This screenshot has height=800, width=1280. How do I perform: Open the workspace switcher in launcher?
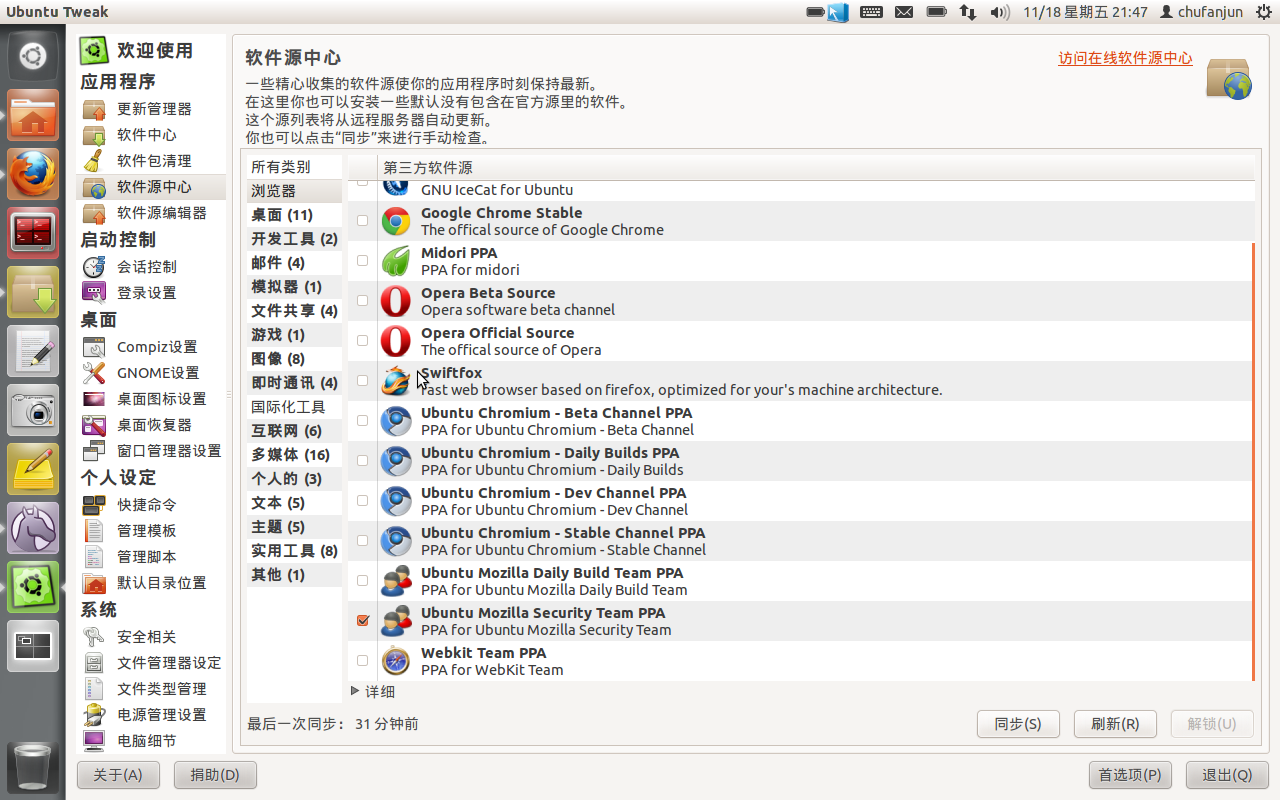[33, 646]
